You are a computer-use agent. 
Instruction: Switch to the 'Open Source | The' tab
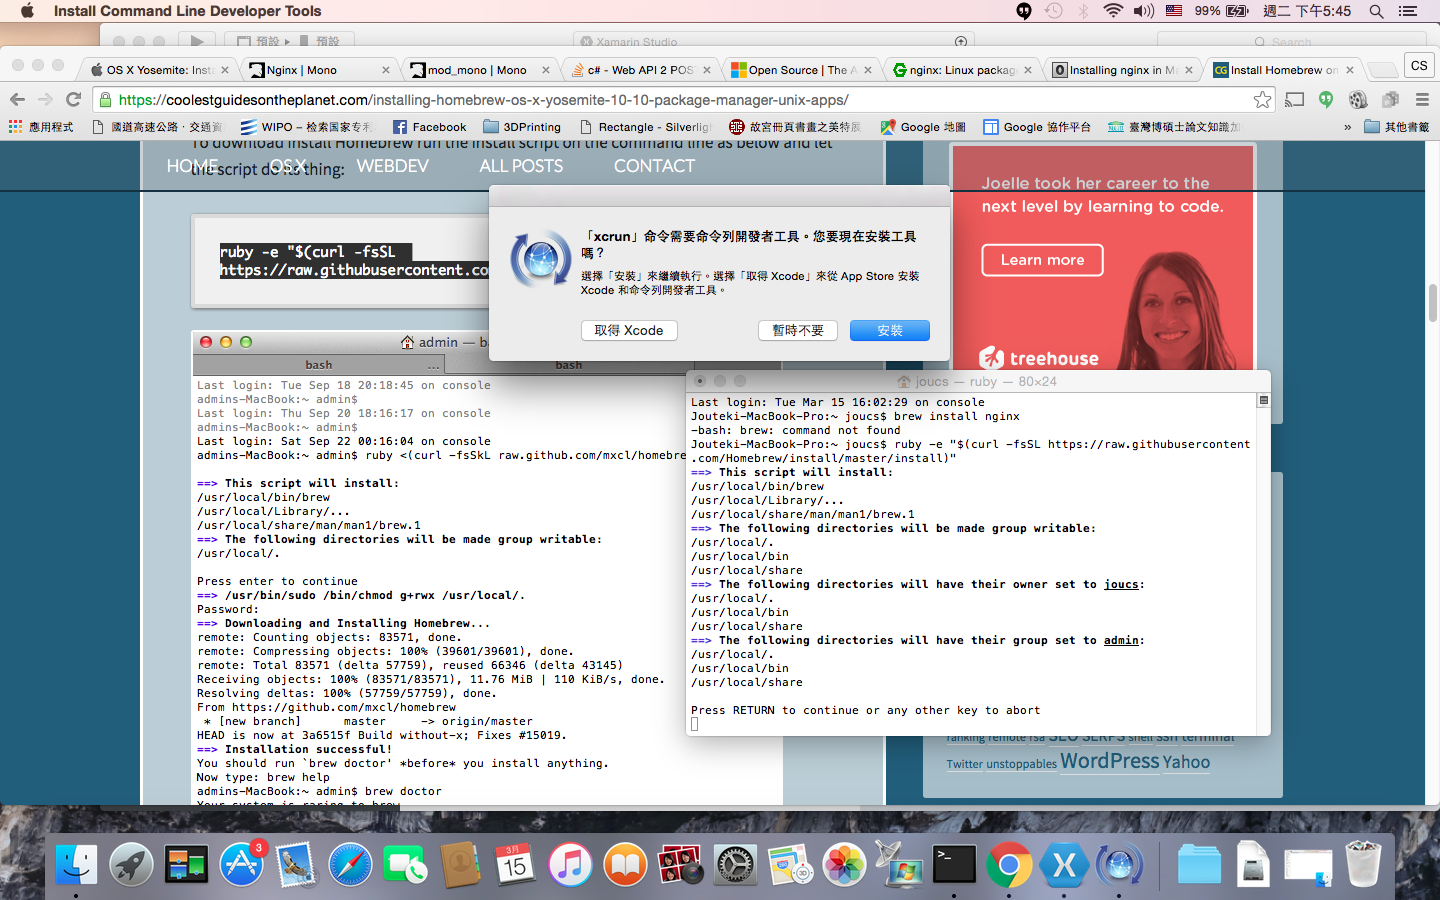point(800,70)
